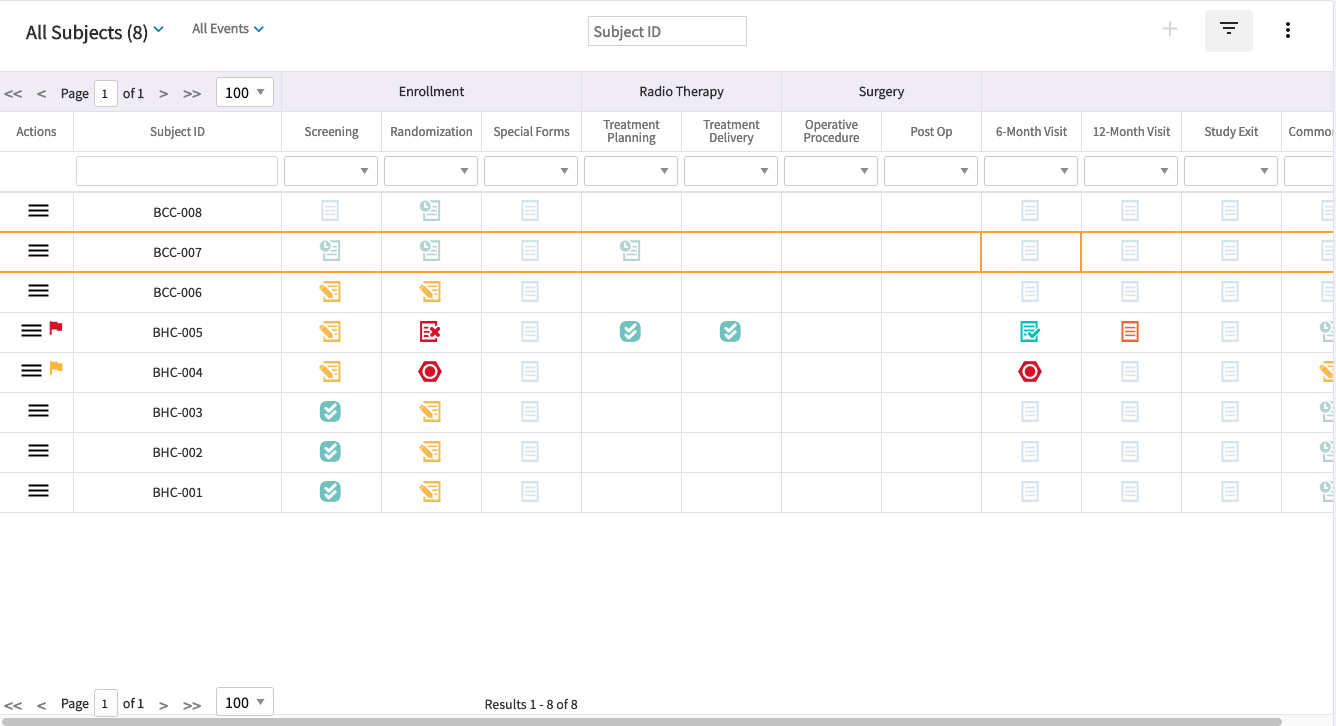Open BCC-007 Screening scheduled form icon

pyautogui.click(x=330, y=251)
